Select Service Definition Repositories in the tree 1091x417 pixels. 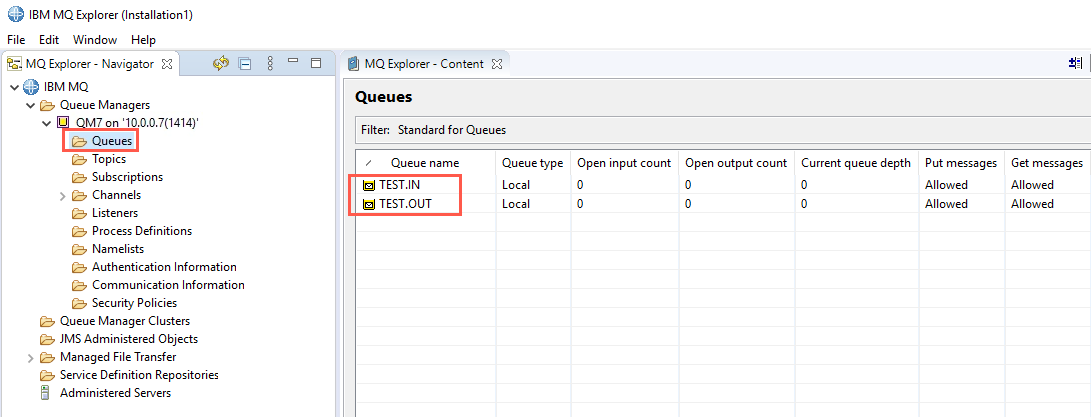coord(139,375)
